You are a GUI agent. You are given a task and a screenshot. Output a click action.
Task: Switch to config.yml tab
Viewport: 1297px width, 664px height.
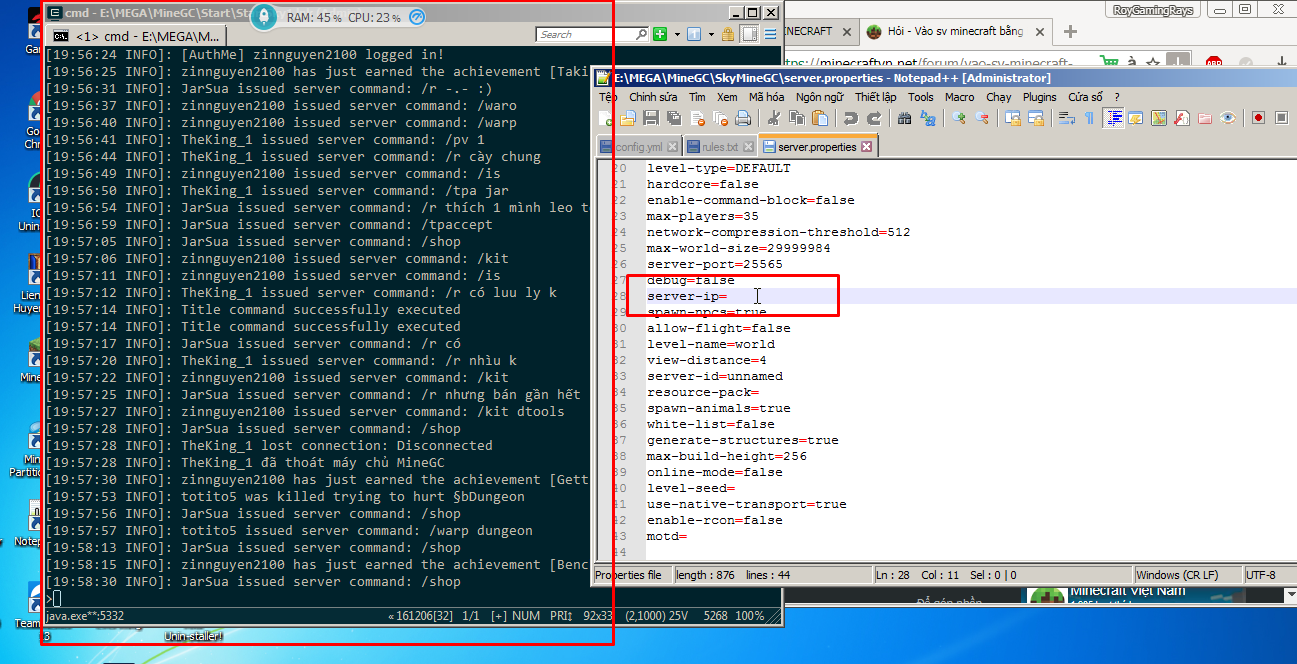tap(639, 146)
